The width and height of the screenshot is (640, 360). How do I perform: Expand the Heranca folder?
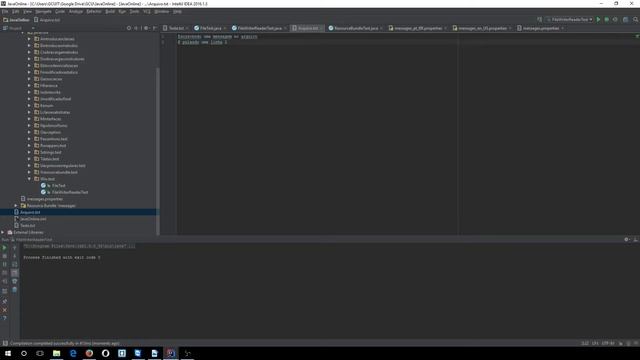click(29, 85)
